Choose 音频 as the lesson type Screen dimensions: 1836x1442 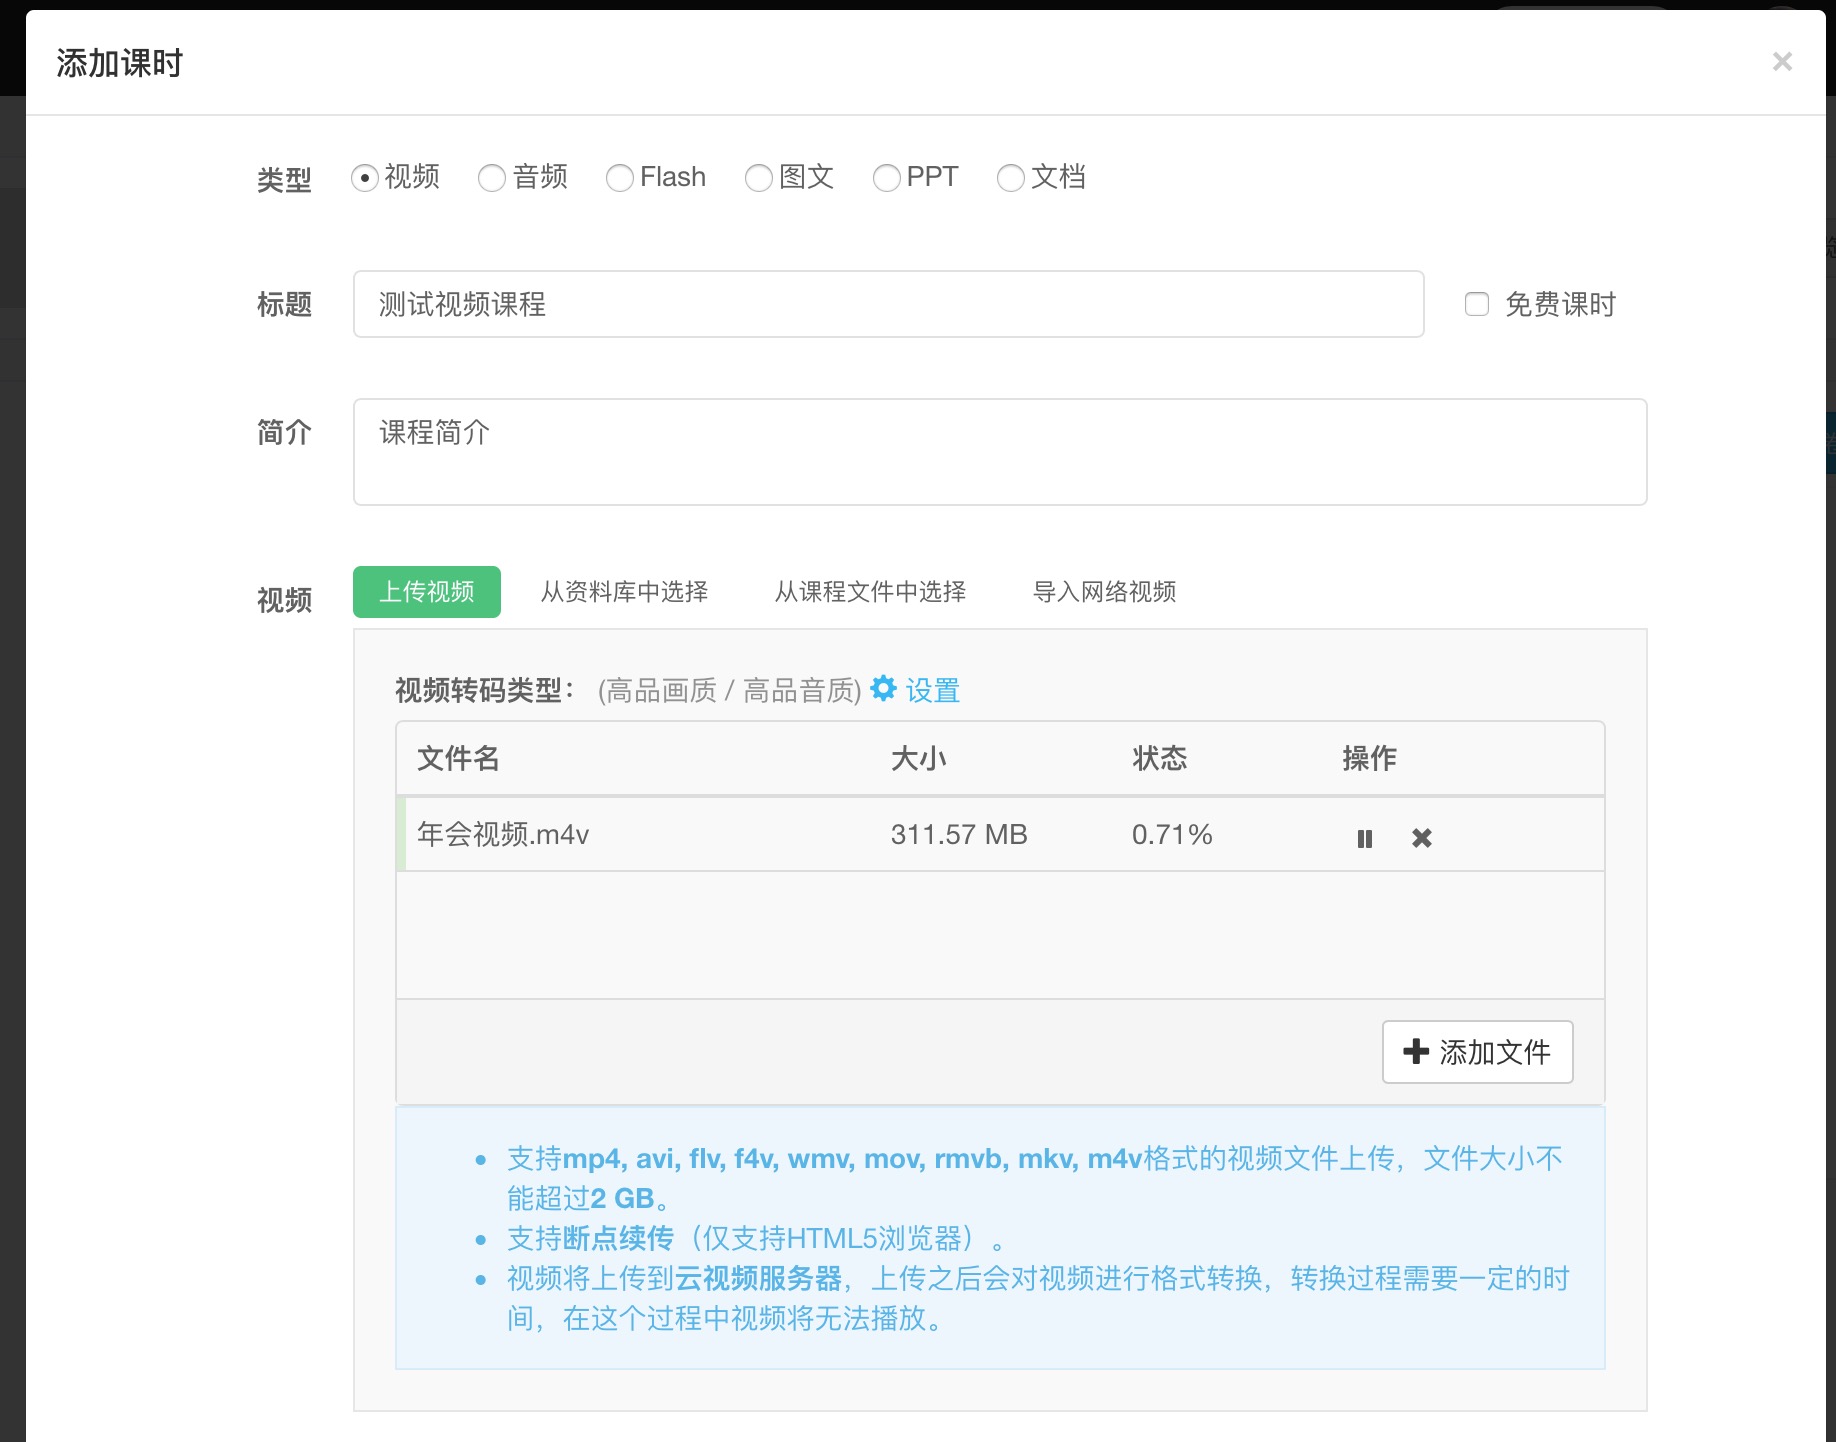(491, 178)
